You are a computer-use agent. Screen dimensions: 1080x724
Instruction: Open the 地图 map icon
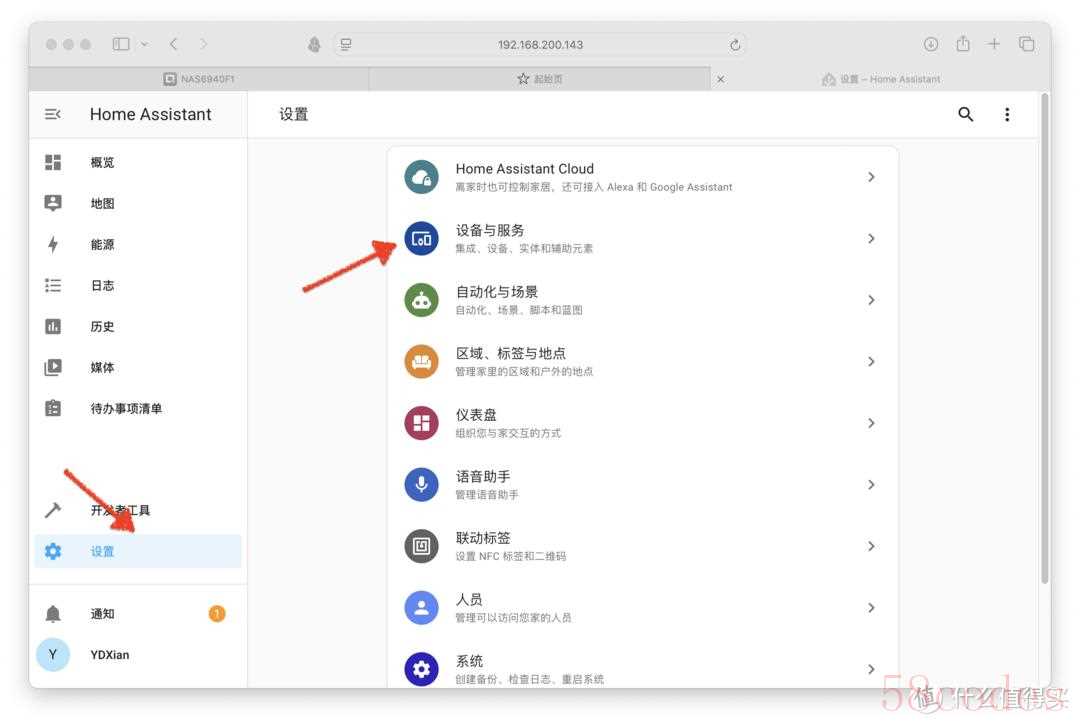(x=53, y=203)
